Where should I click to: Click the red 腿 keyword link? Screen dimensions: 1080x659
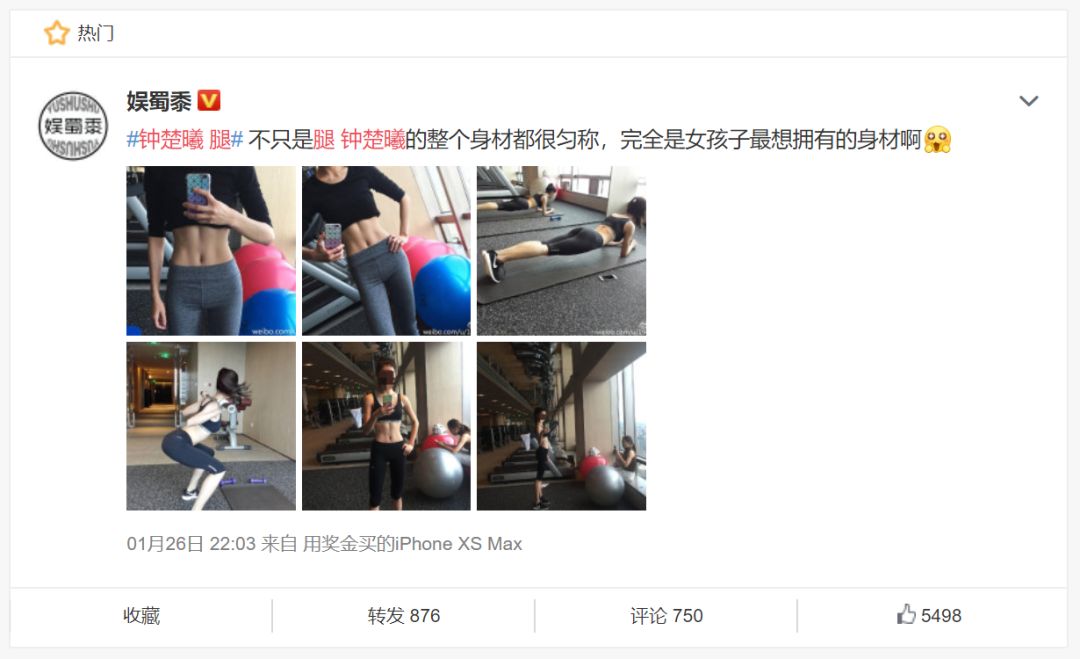click(x=324, y=140)
